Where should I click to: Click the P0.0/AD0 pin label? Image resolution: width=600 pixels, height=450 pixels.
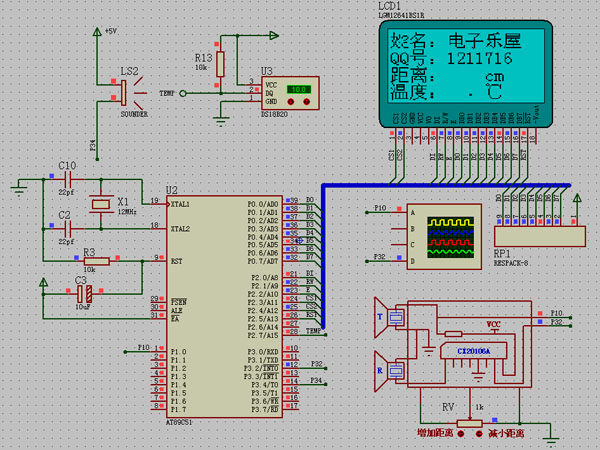click(x=263, y=204)
